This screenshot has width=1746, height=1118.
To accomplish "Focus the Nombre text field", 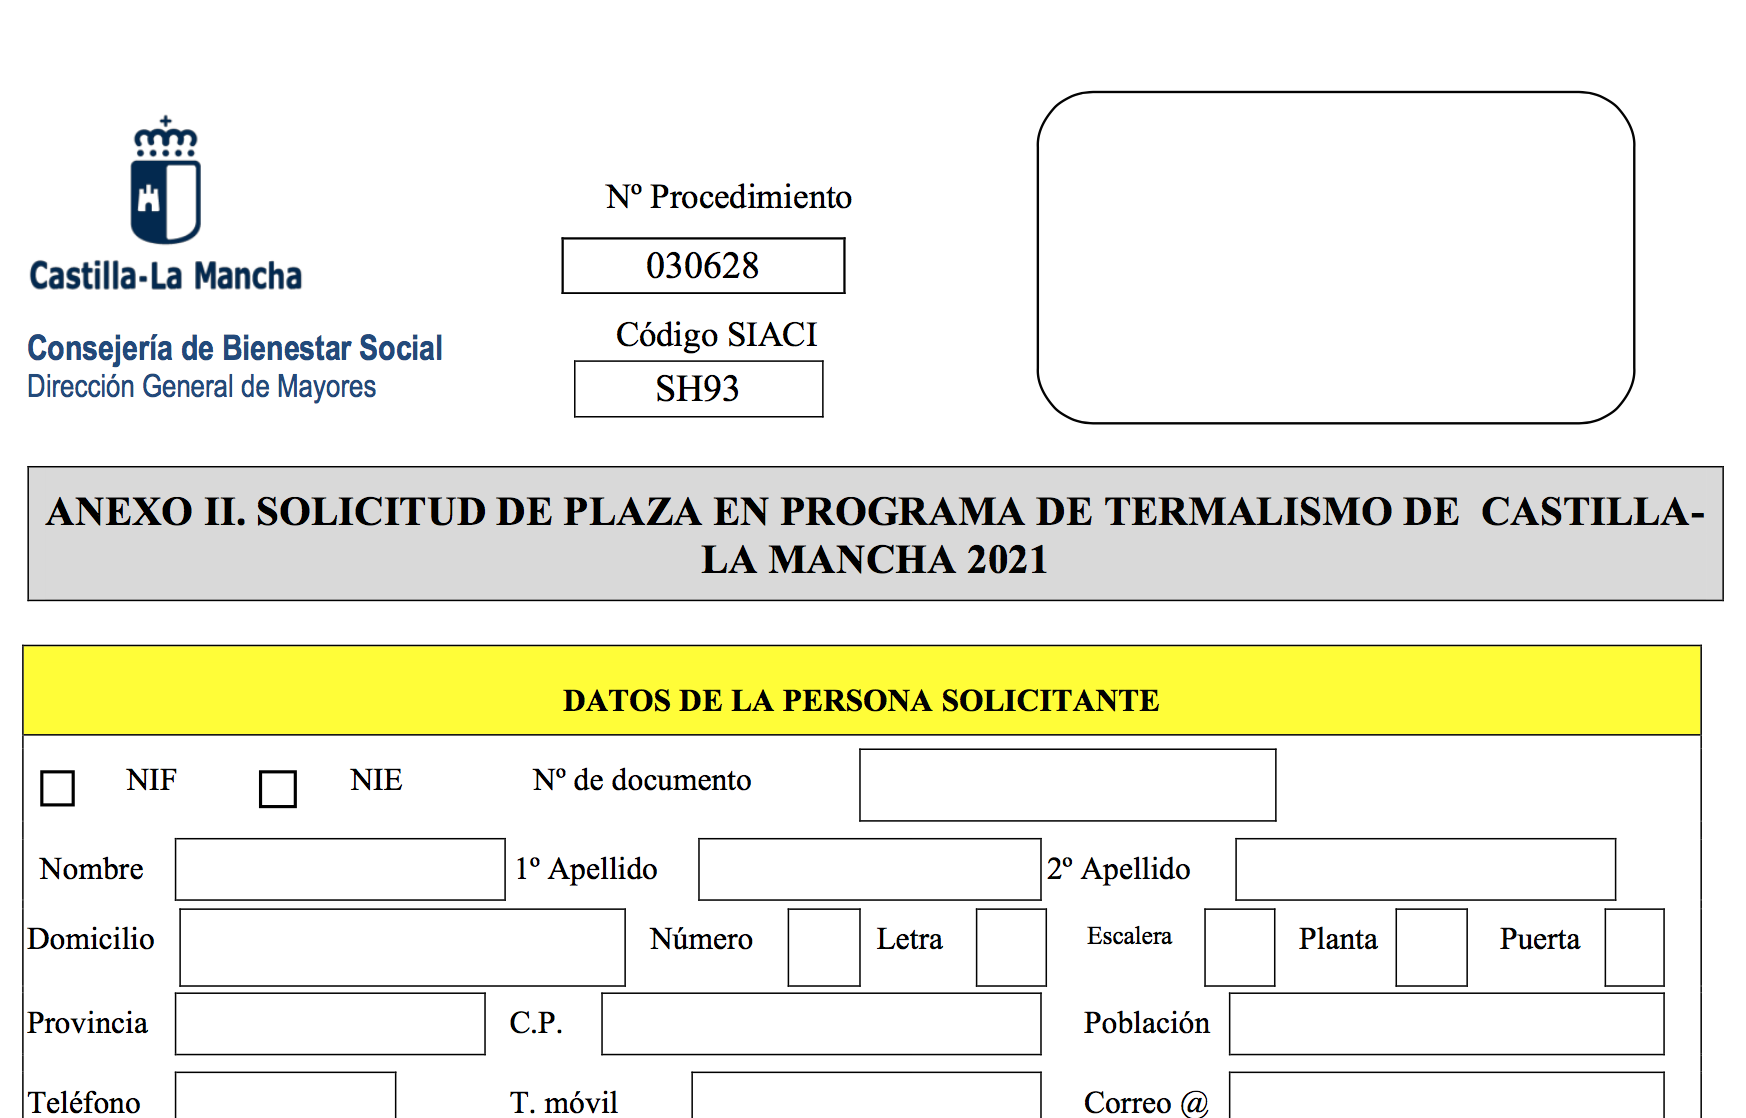I will click(x=340, y=869).
